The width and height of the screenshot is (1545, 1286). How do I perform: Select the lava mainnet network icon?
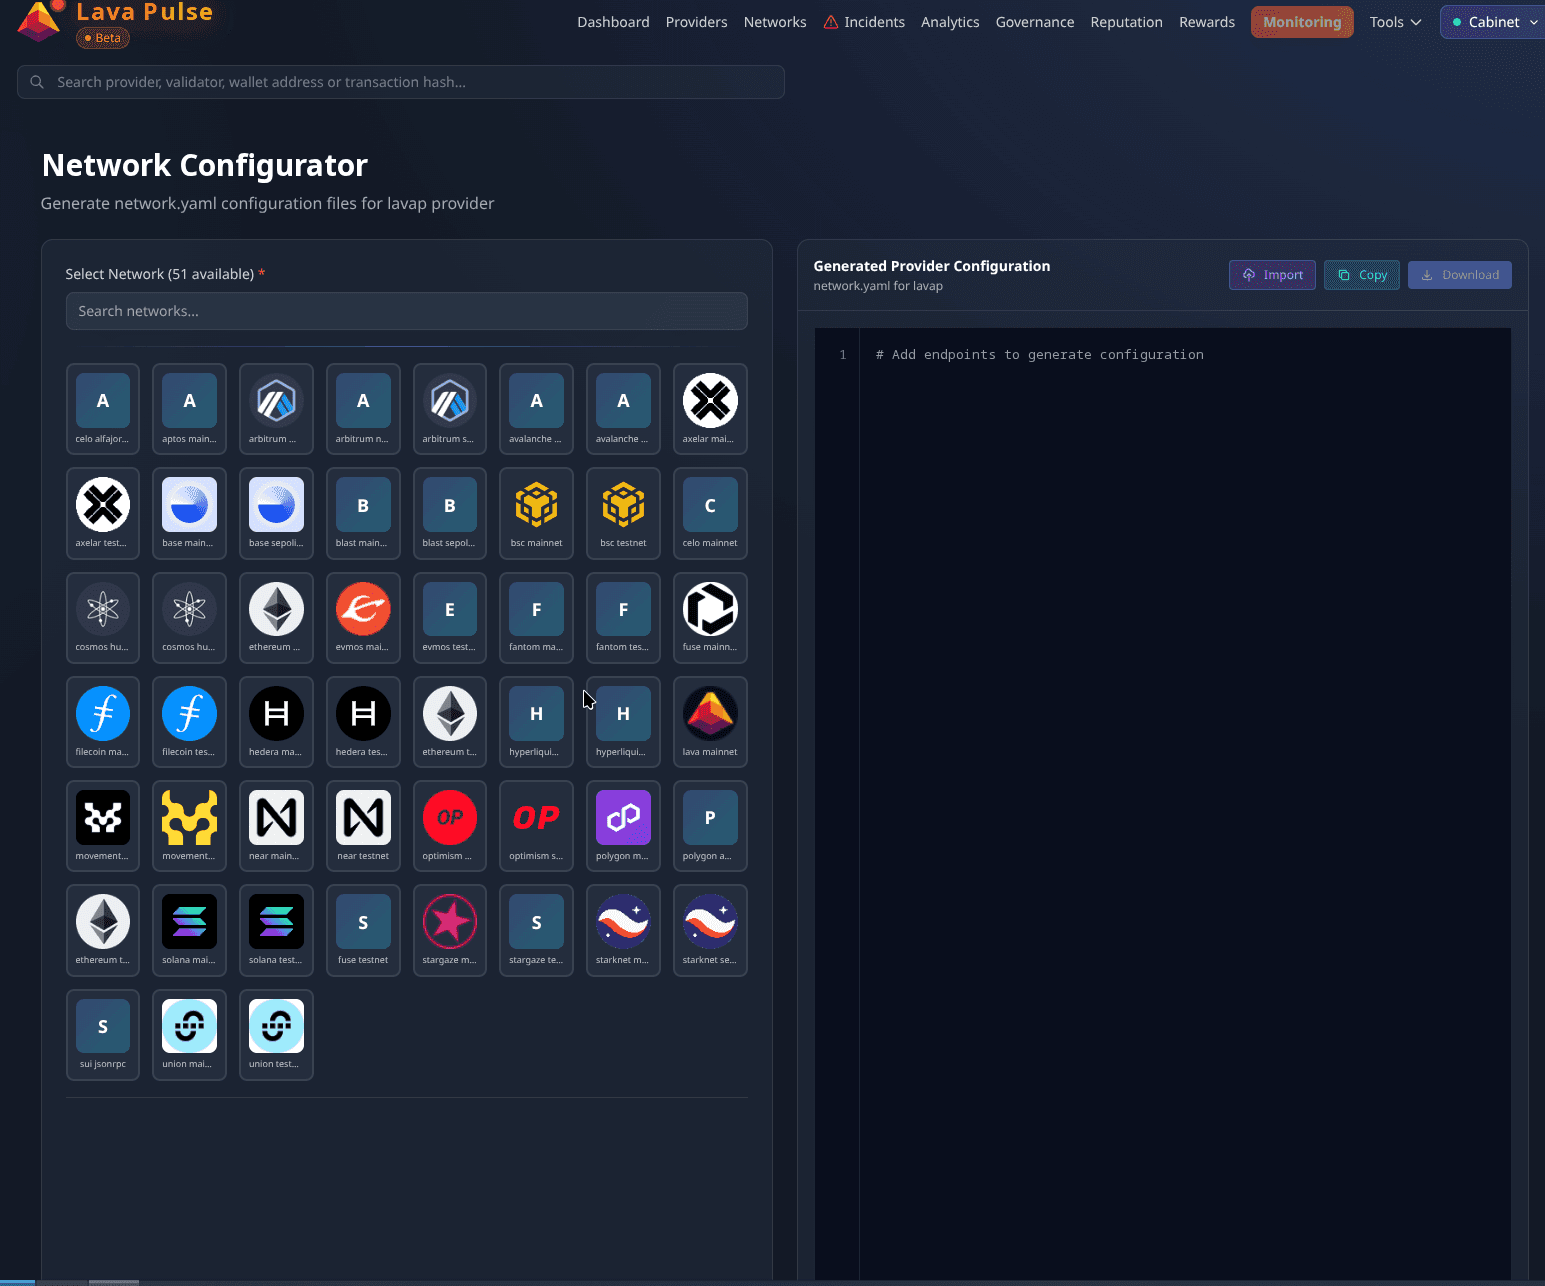tap(710, 714)
